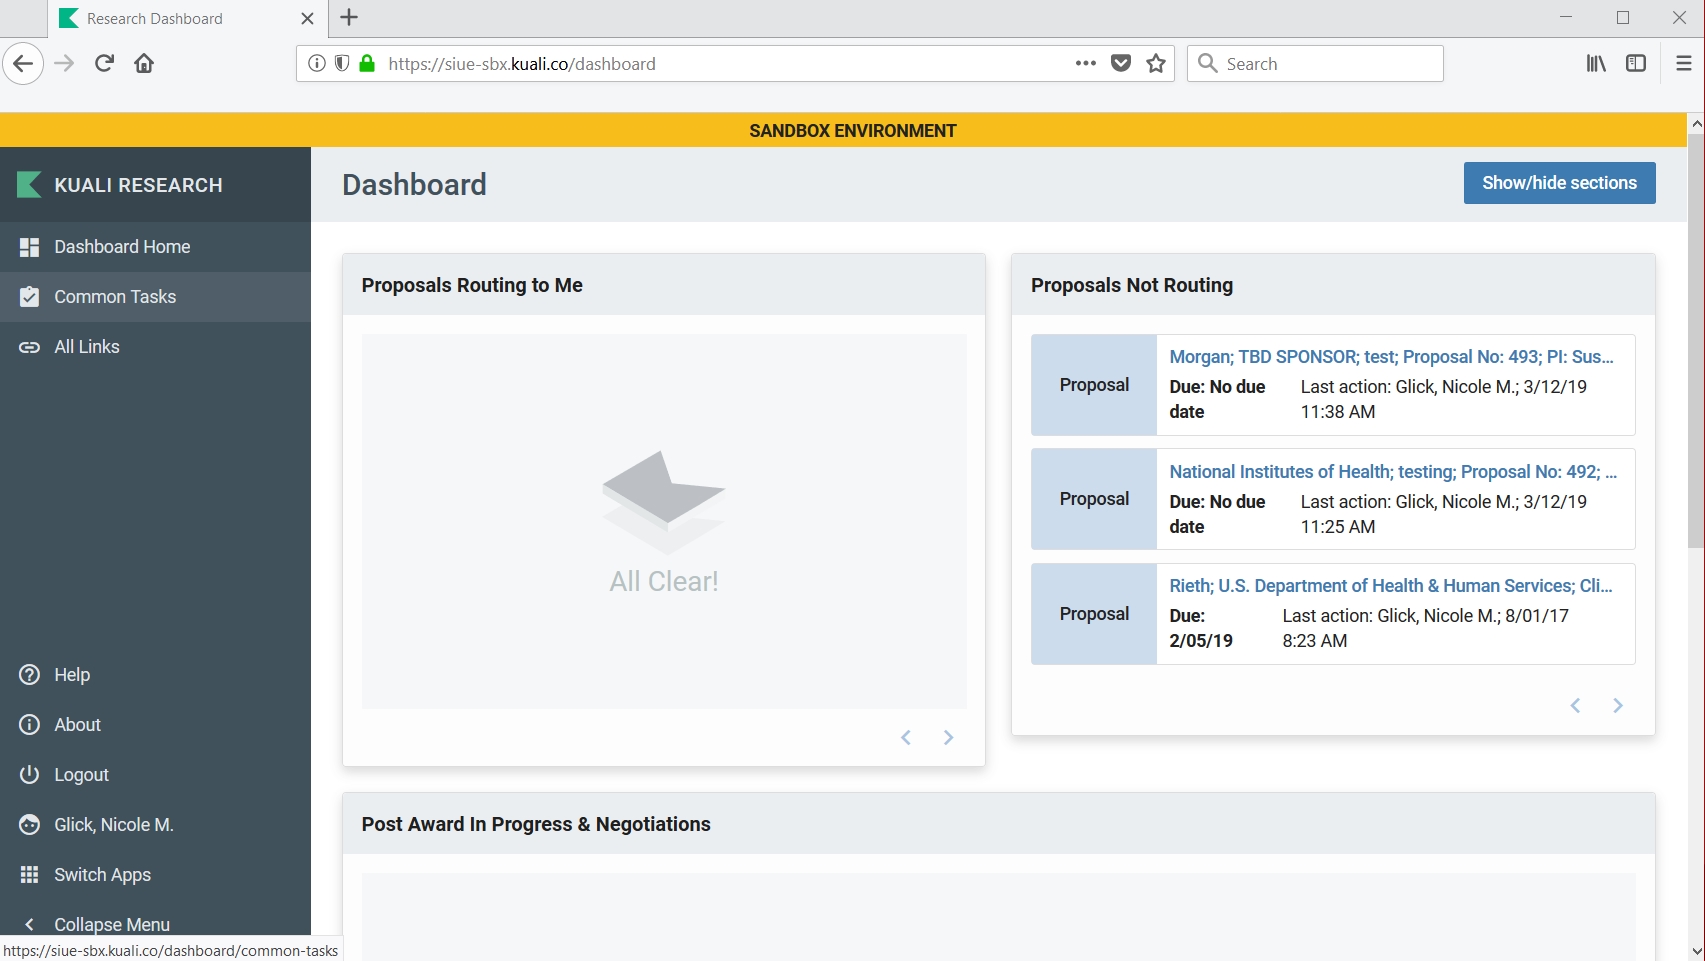
Task: Click Show/hide sections button
Action: pos(1558,183)
